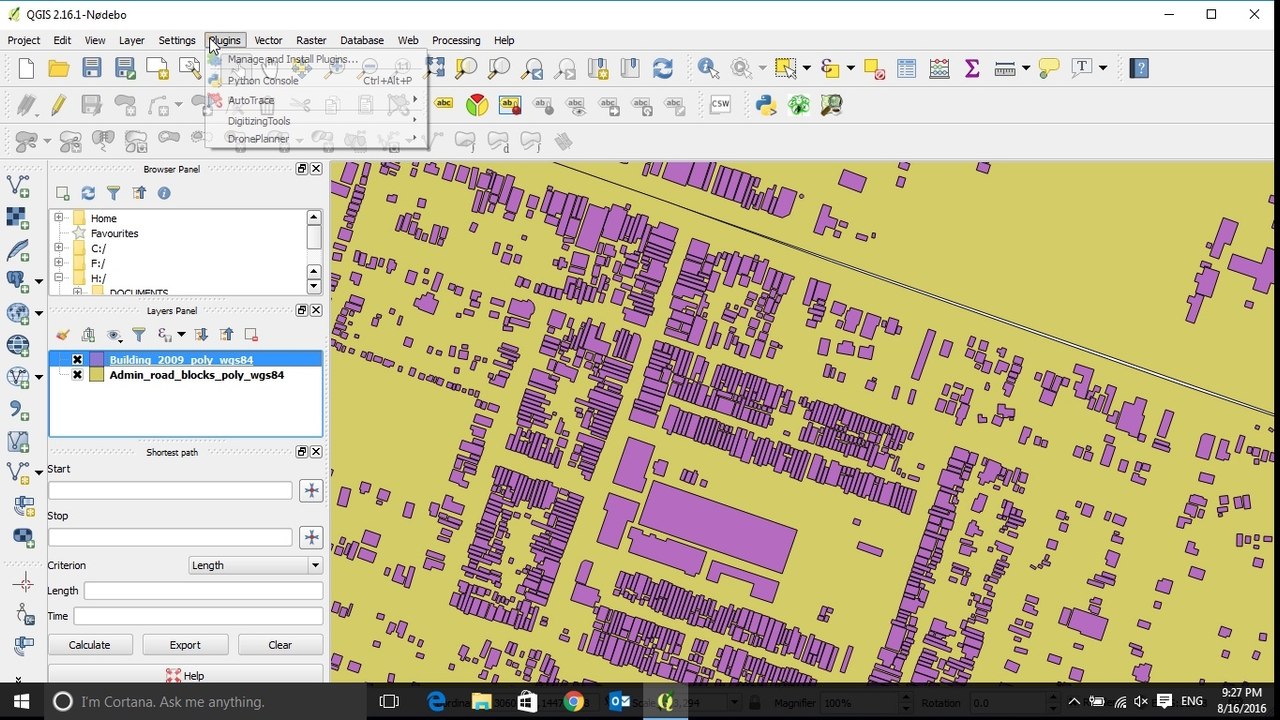Click the Refresh map canvas icon
1280x720 pixels.
[x=662, y=68]
